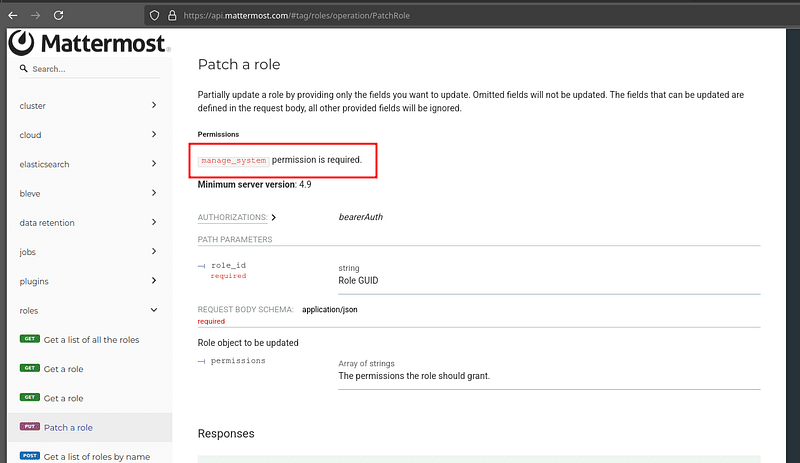The image size is (800, 463).
Task: Expand the bleve section chevron
Action: click(154, 192)
